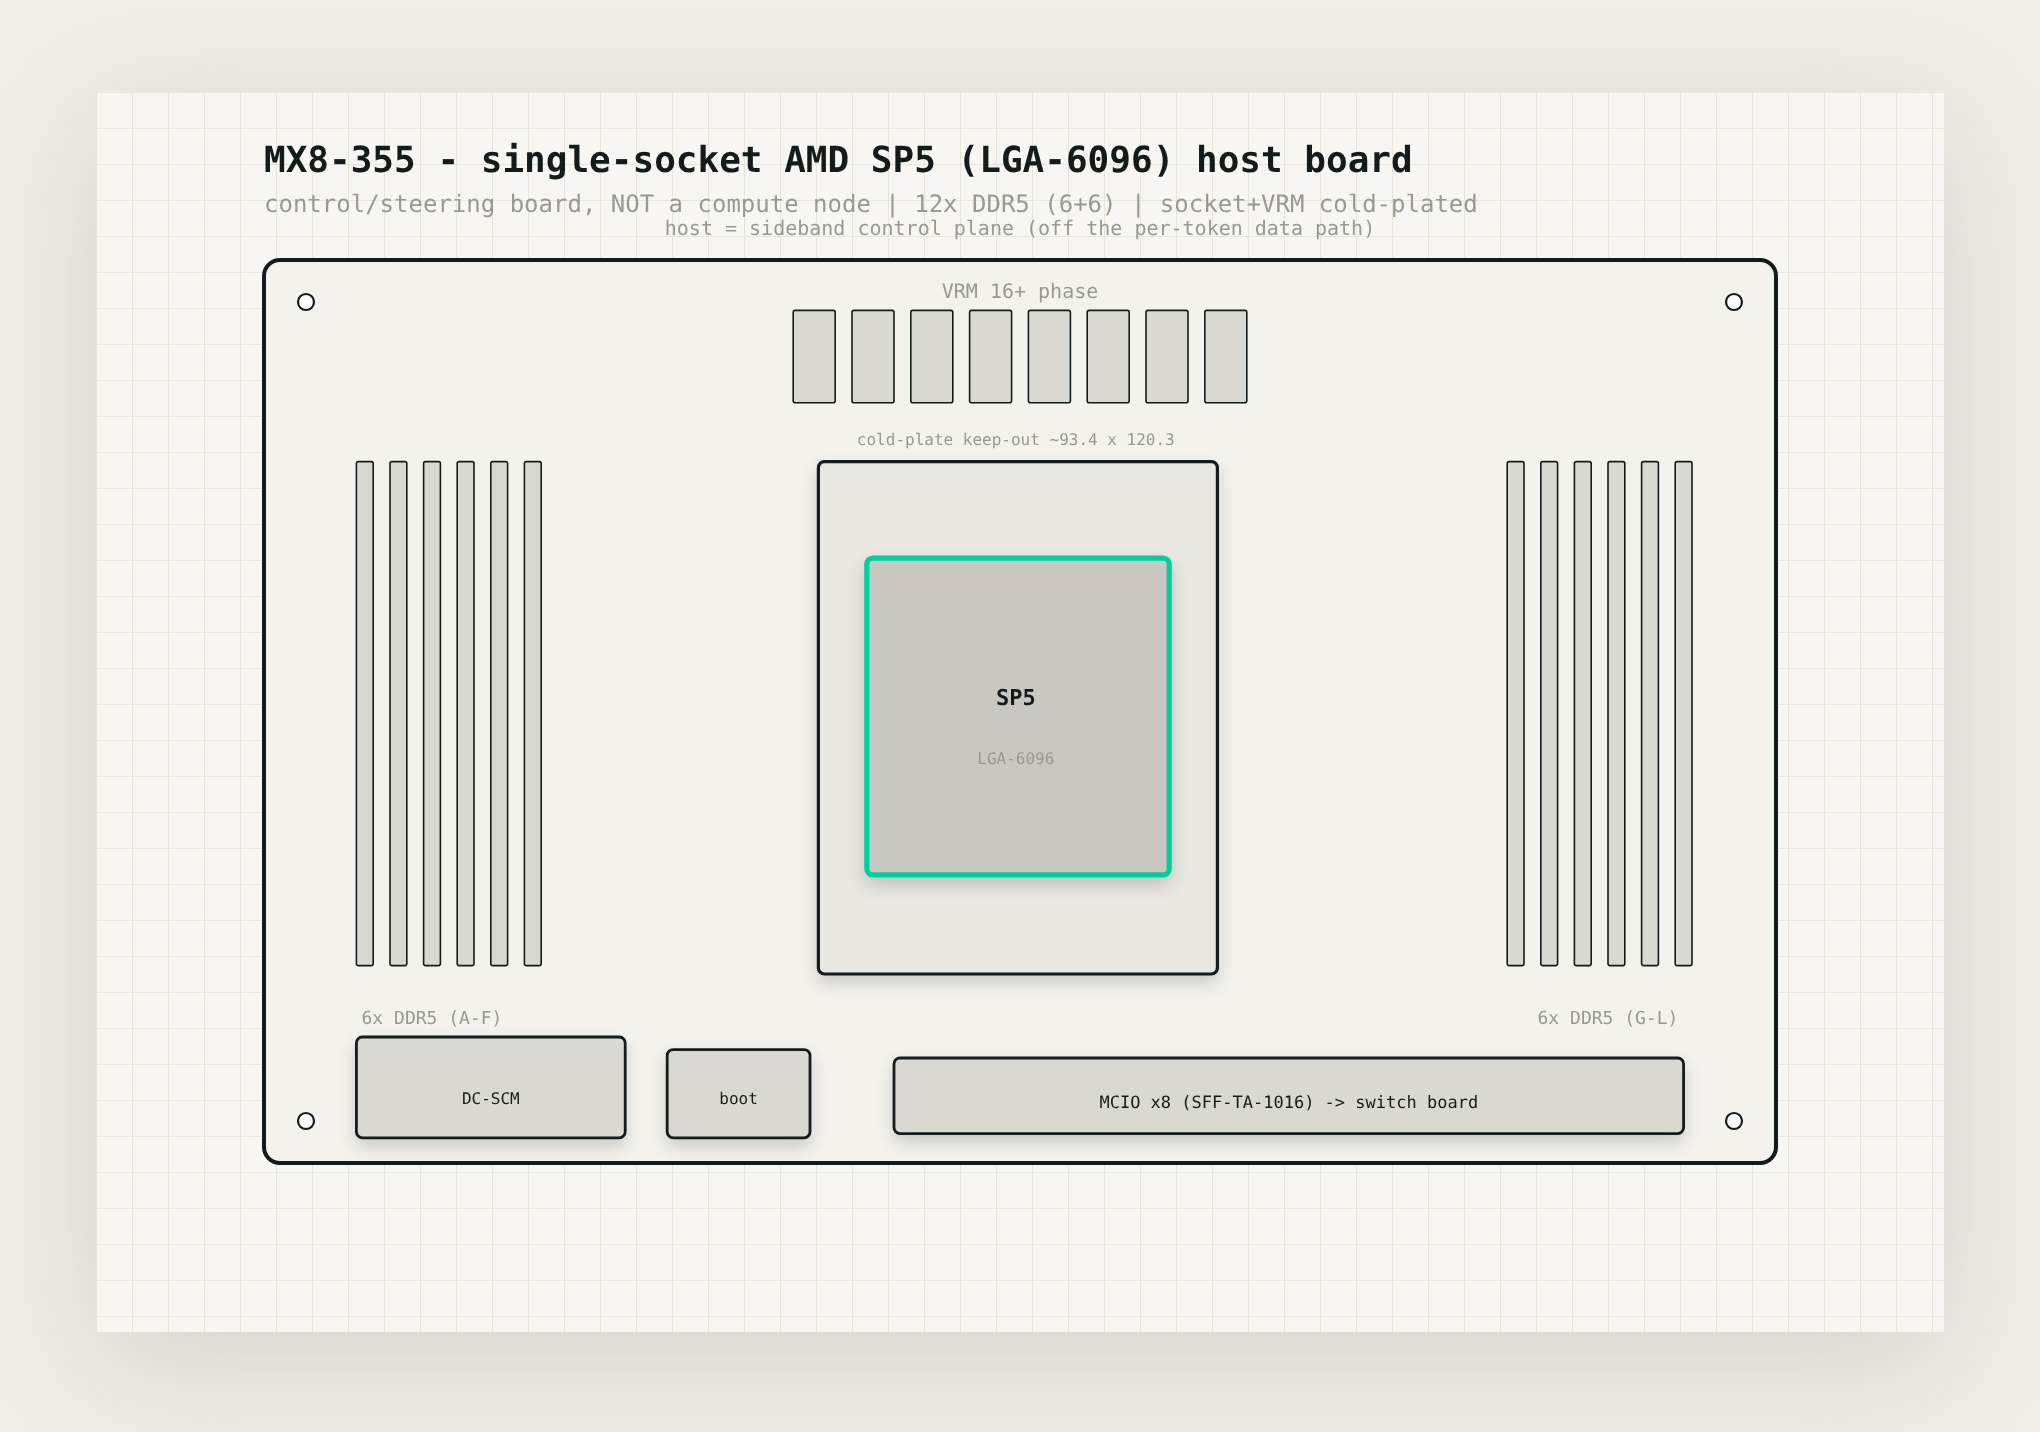Select the rightmost DDR5 slot L
Screen dimensions: 2040x1432
1683,713
